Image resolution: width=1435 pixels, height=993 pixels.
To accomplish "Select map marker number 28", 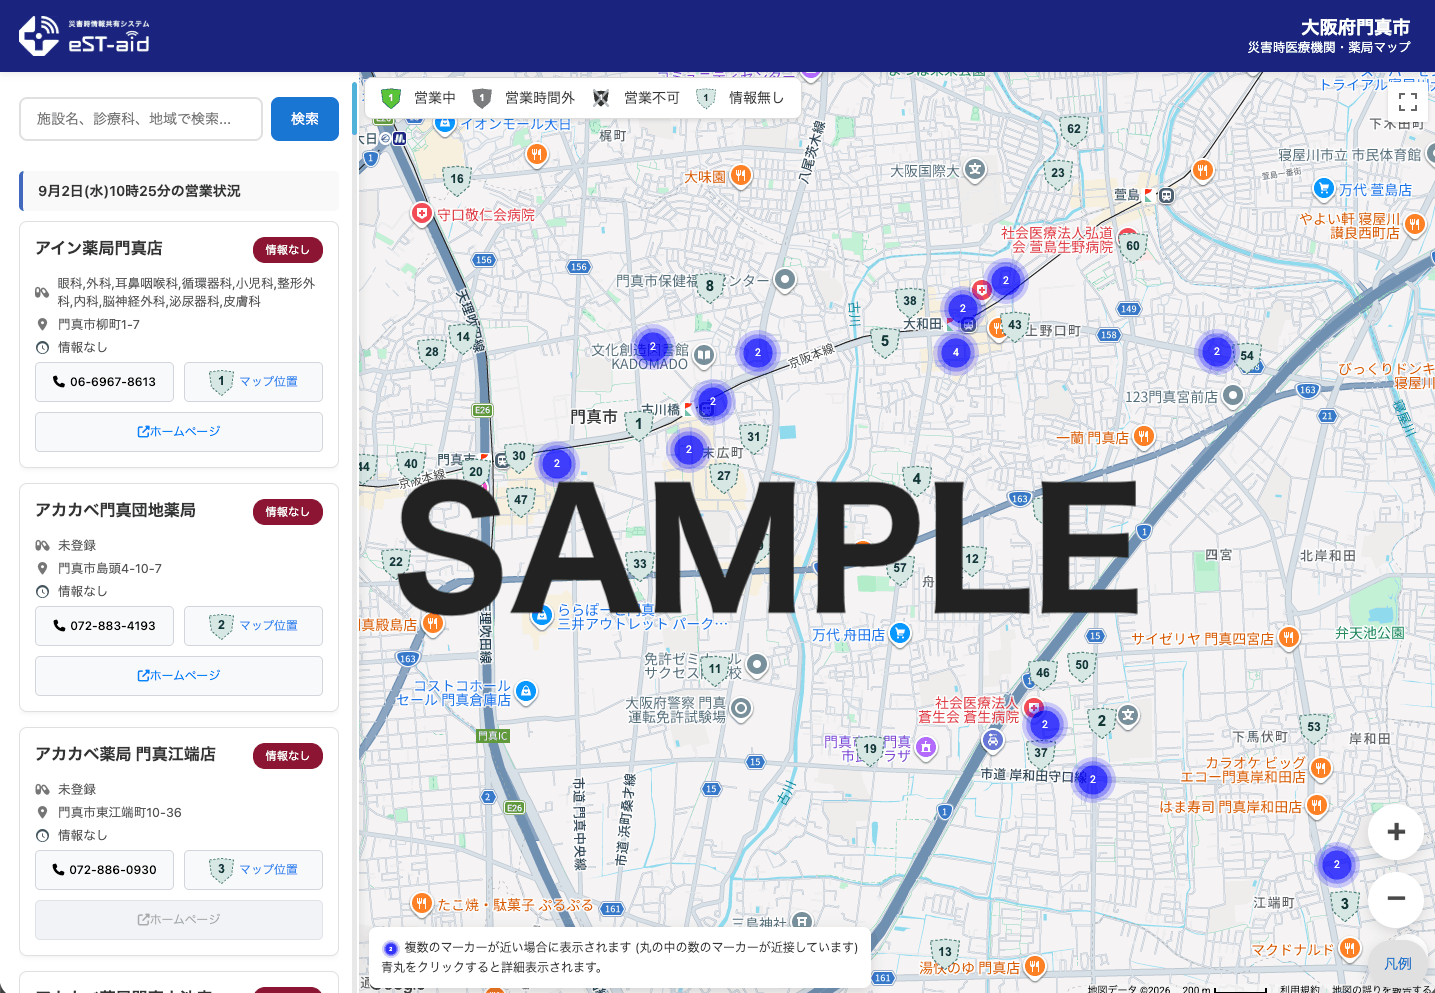I will coord(432,353).
